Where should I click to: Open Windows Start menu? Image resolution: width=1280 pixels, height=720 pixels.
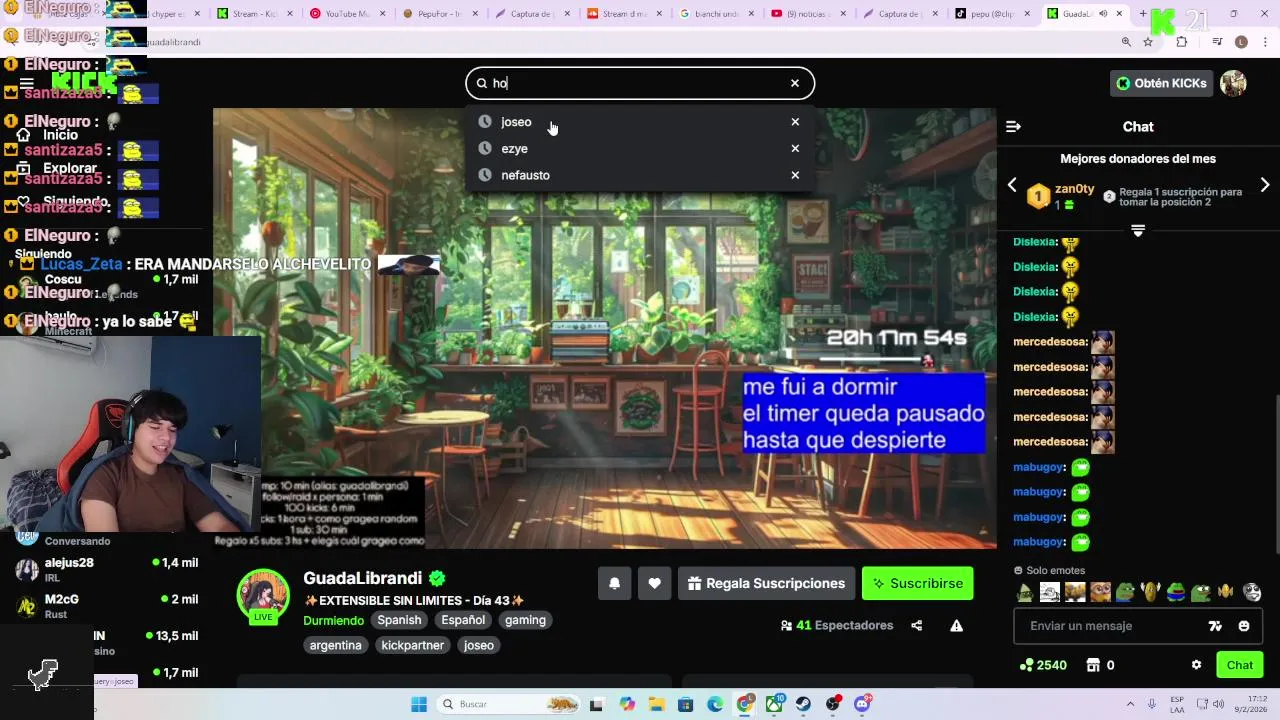tap(419, 704)
